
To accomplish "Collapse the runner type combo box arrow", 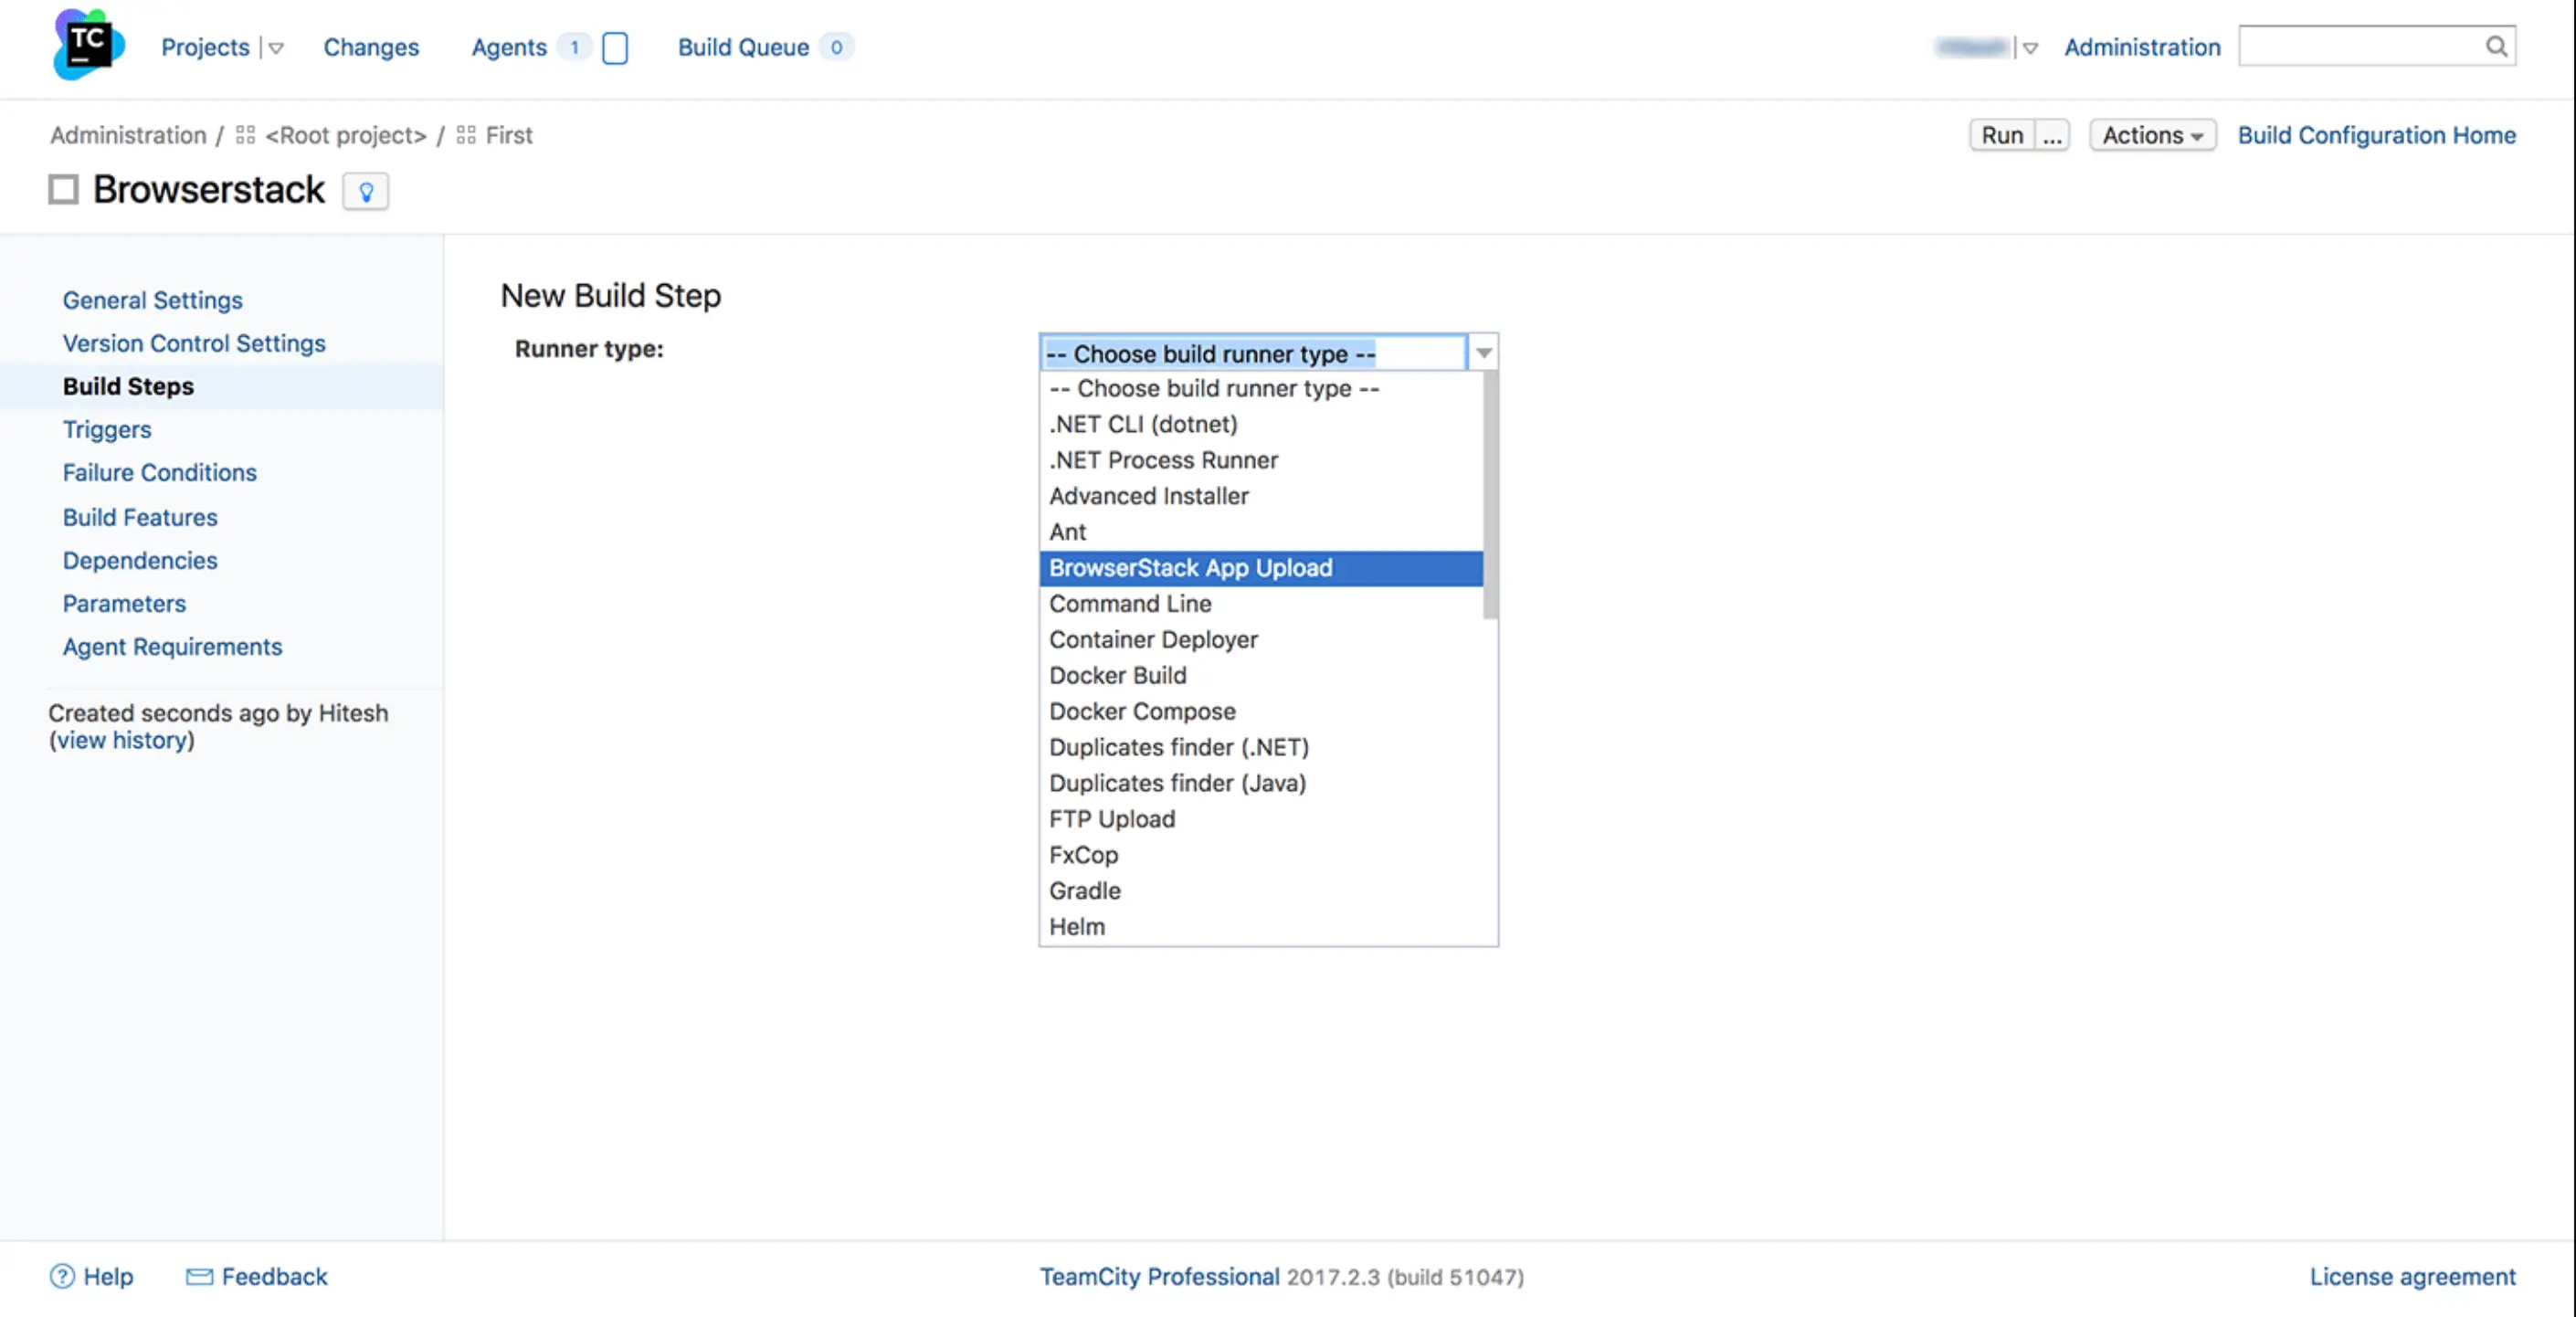I will tap(1483, 352).
